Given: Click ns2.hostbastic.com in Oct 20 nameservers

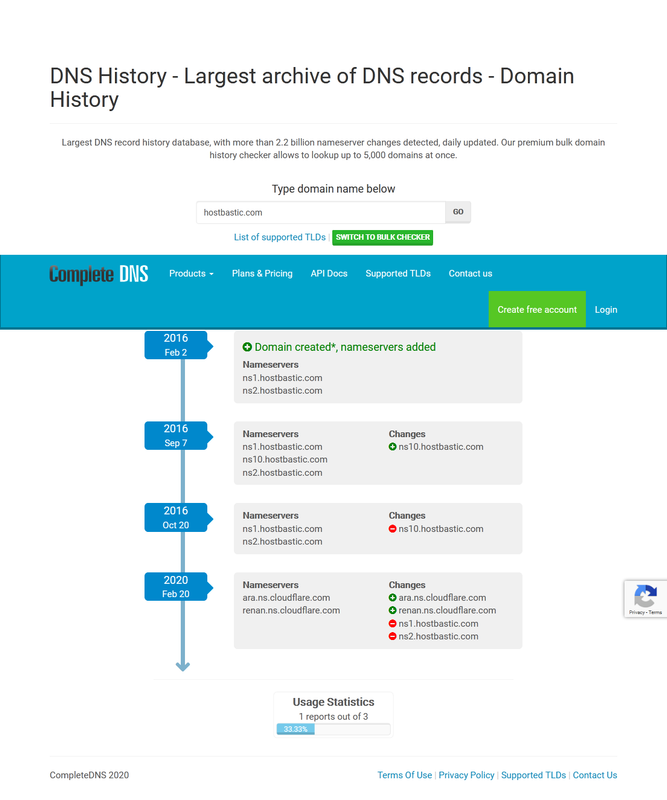Looking at the screenshot, I should point(282,541).
